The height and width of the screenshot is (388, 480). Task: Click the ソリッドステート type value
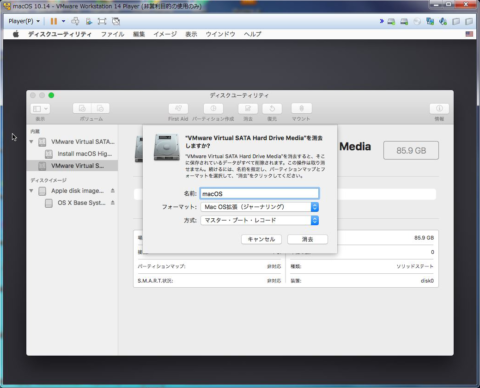coord(415,266)
